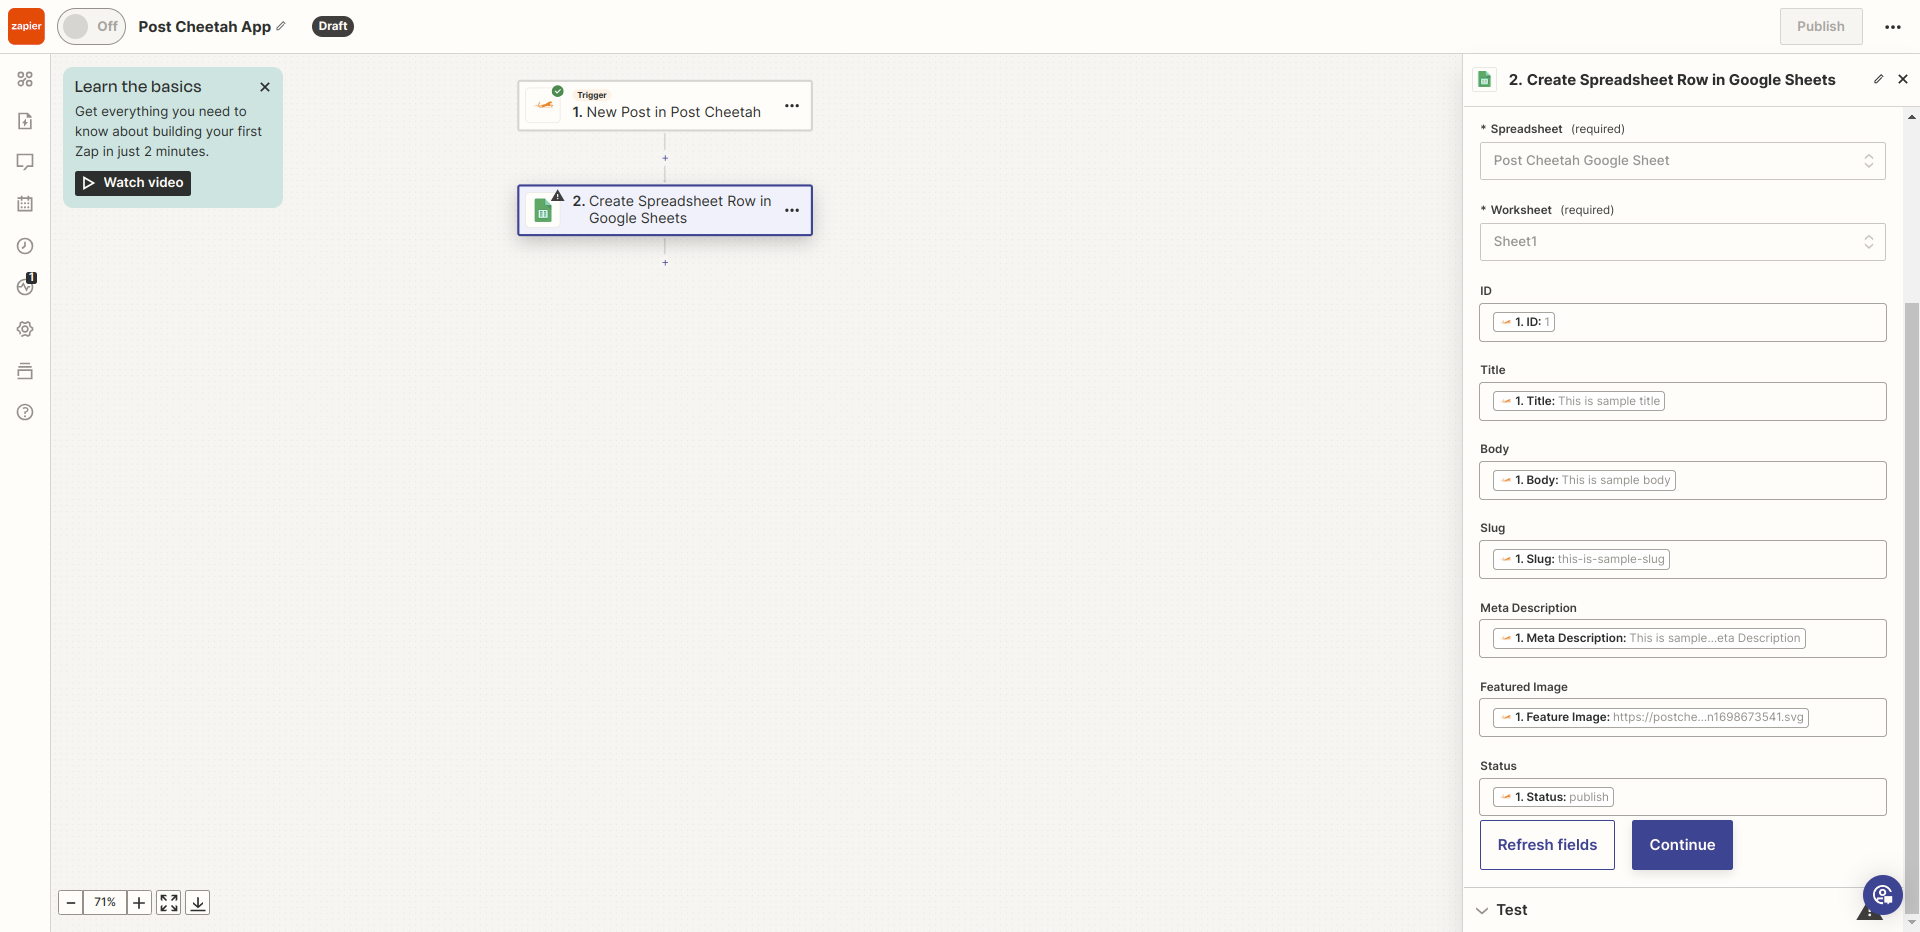Viewport: 1920px width, 932px height.
Task: Zoom out the canvas with minus button
Action: click(71, 903)
